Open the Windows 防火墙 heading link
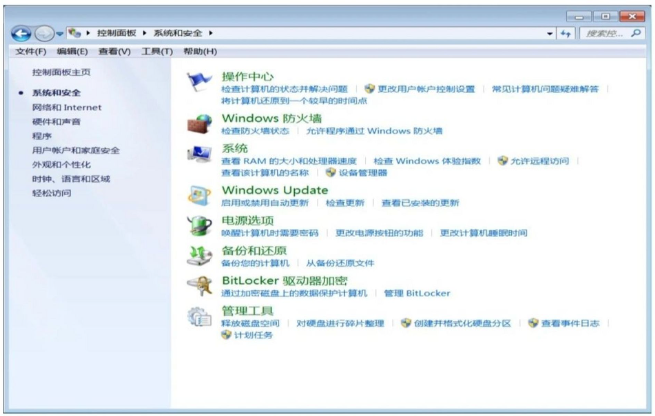The image size is (655, 416). [272, 118]
